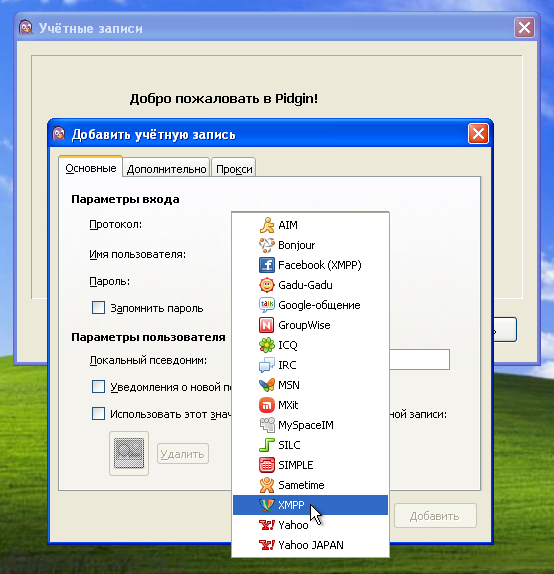Toggle Использовать этот значок checkbox
Image resolution: width=554 pixels, height=574 pixels.
coord(98,414)
